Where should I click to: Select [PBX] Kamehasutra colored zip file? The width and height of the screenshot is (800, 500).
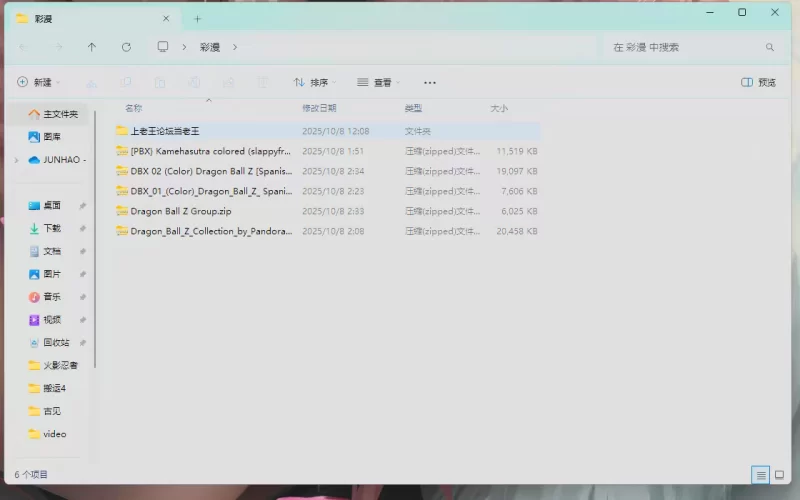[327, 151]
